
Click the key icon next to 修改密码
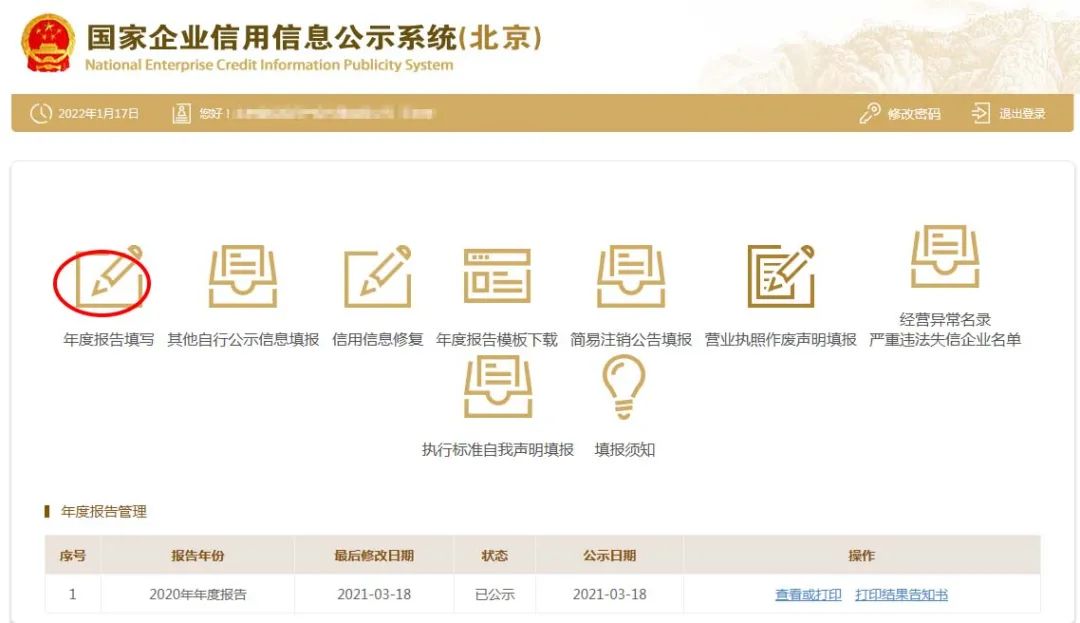coord(869,113)
